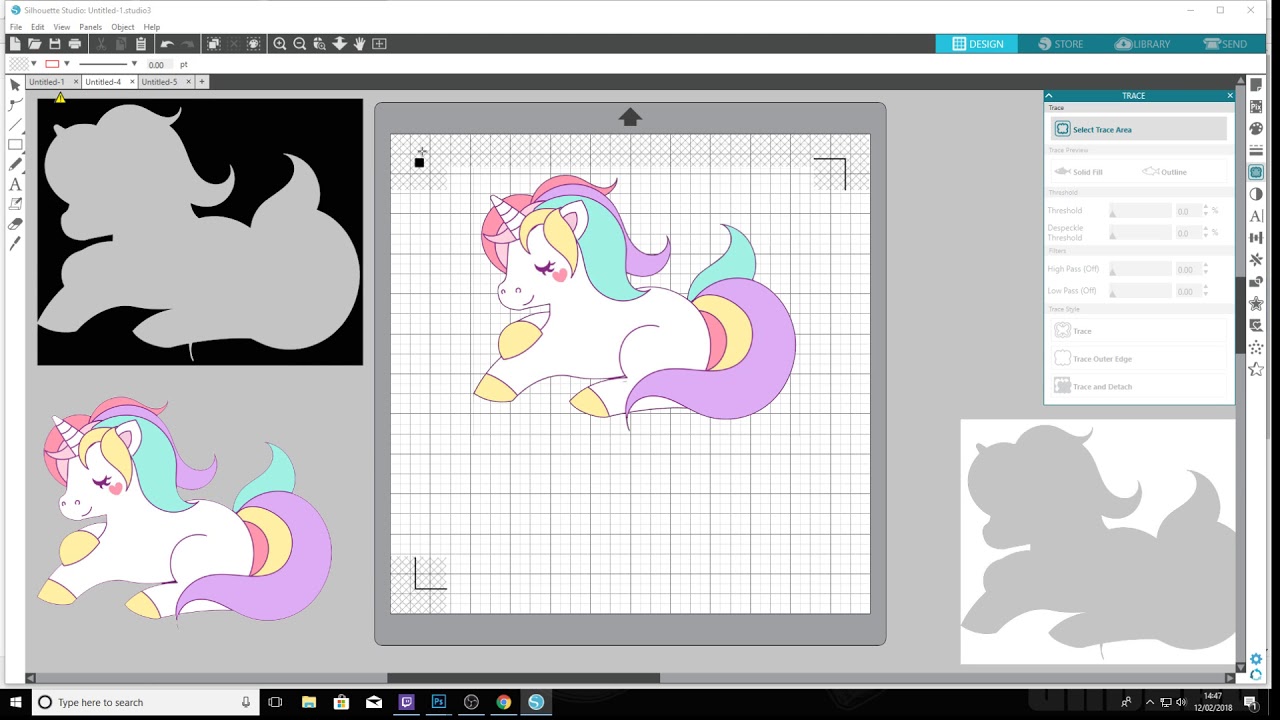Open the View menu
1280x720 pixels.
[x=61, y=27]
